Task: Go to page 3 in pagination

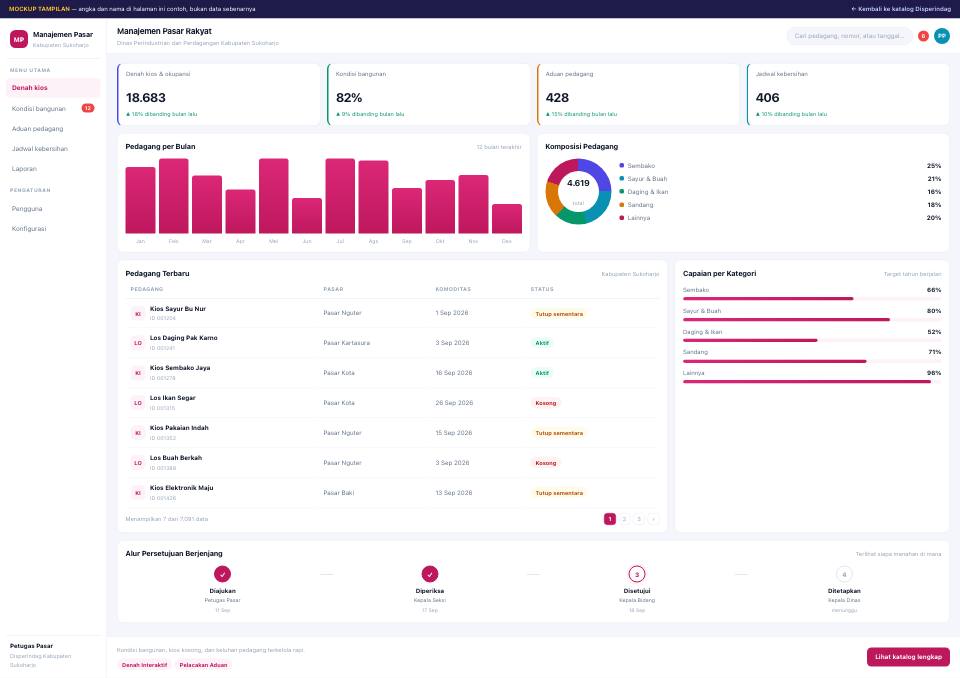Action: [639, 519]
